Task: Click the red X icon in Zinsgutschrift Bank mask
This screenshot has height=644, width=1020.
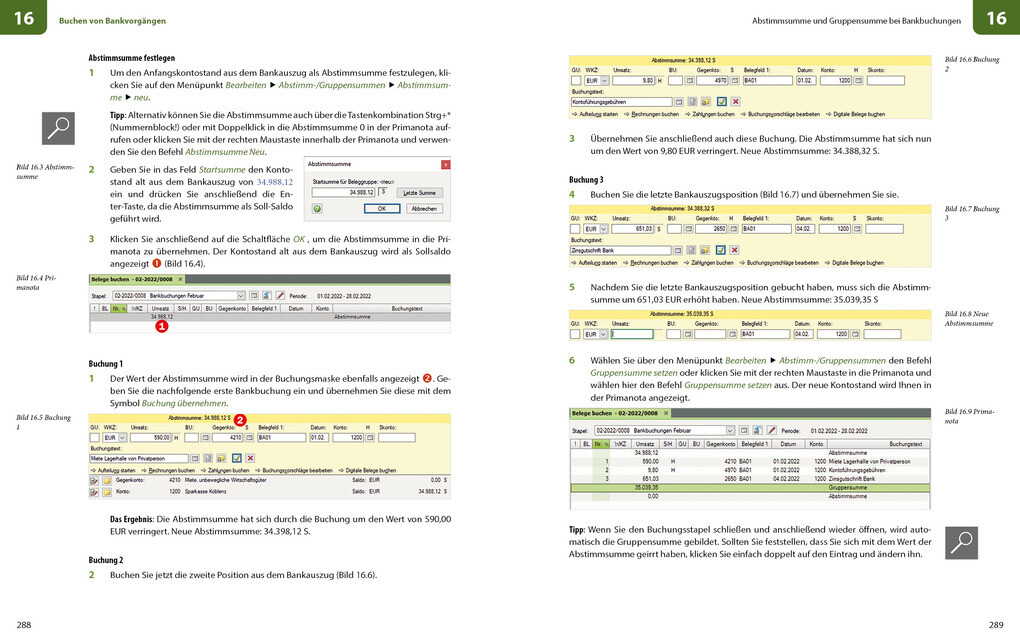Action: point(734,250)
